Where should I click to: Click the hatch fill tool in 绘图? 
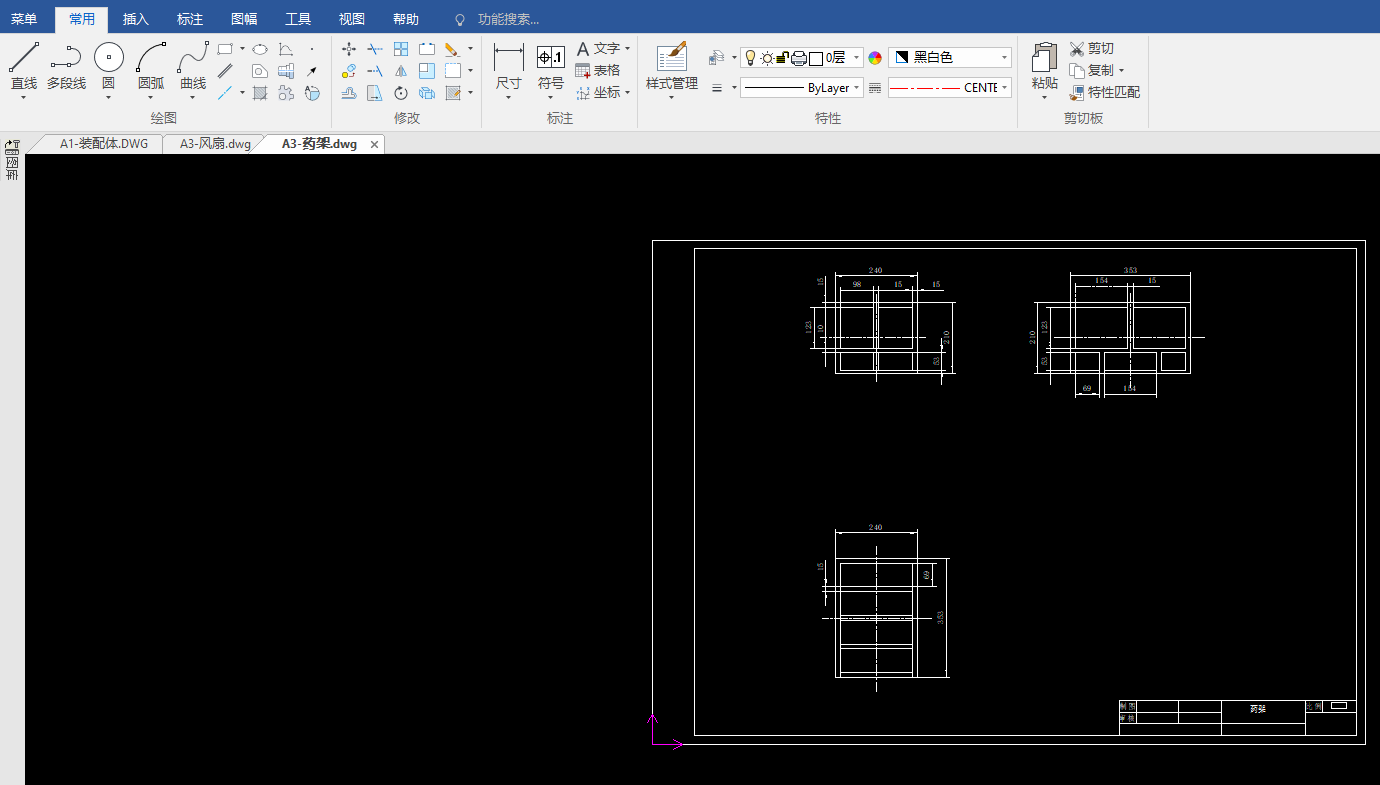coord(260,93)
